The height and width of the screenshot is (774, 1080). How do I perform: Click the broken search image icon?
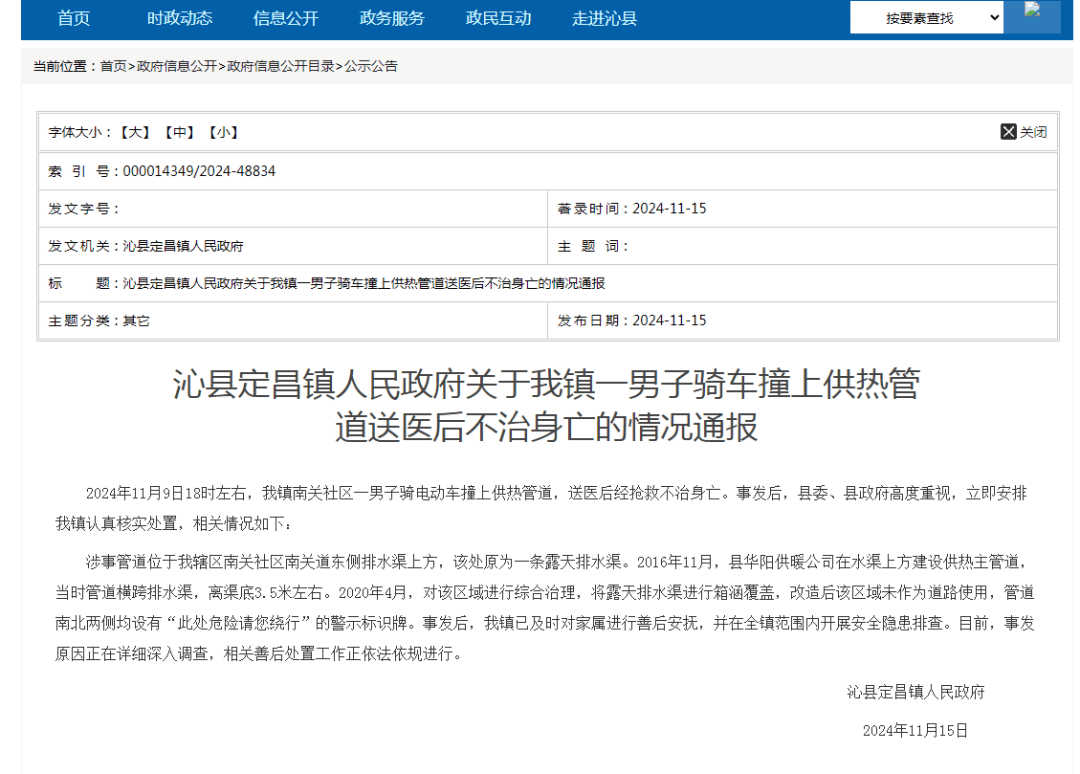pyautogui.click(x=1032, y=9)
